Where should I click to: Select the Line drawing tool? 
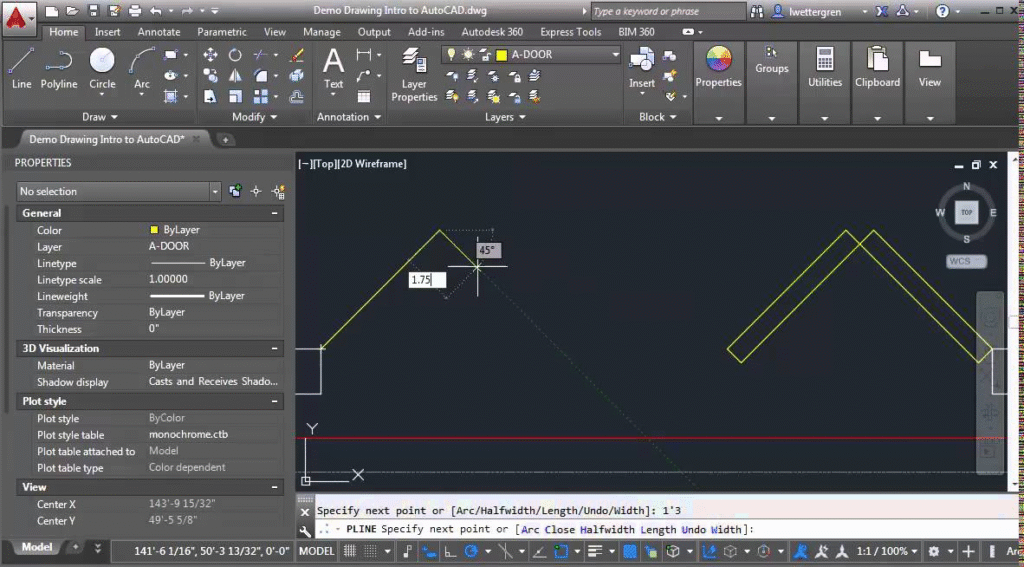pos(21,68)
